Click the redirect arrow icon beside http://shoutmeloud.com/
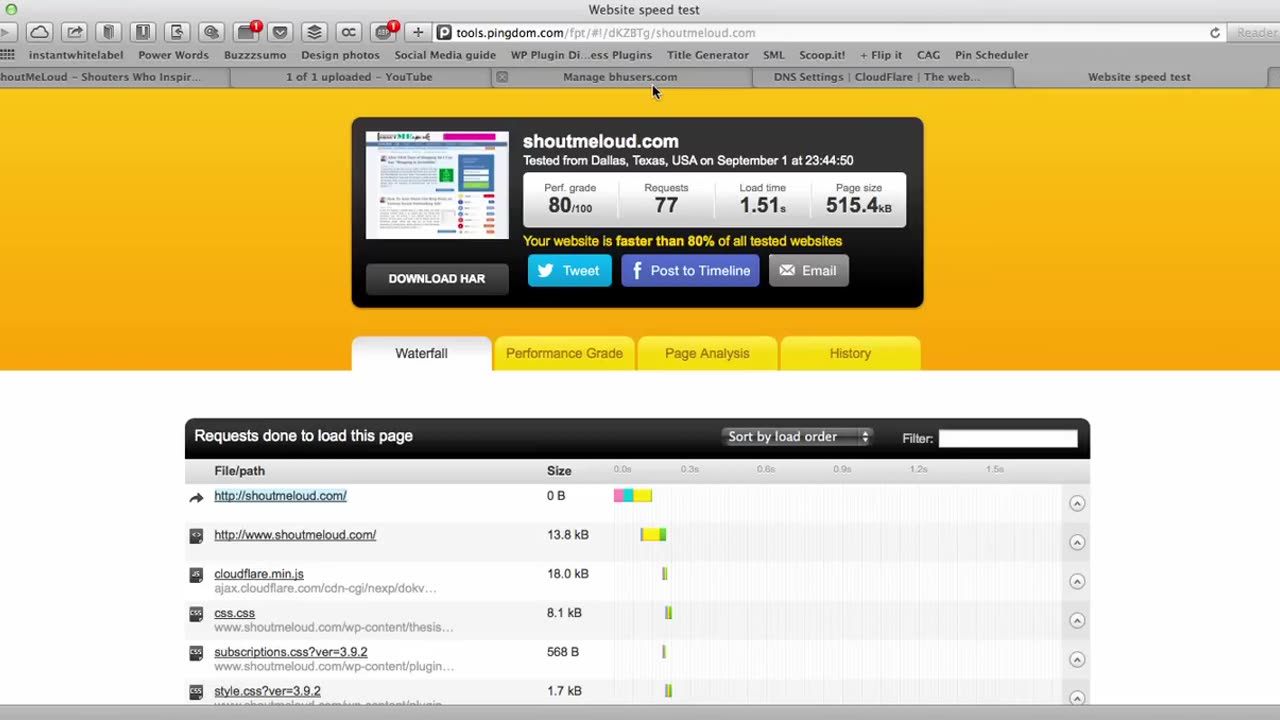Viewport: 1280px width, 720px height. click(x=196, y=497)
